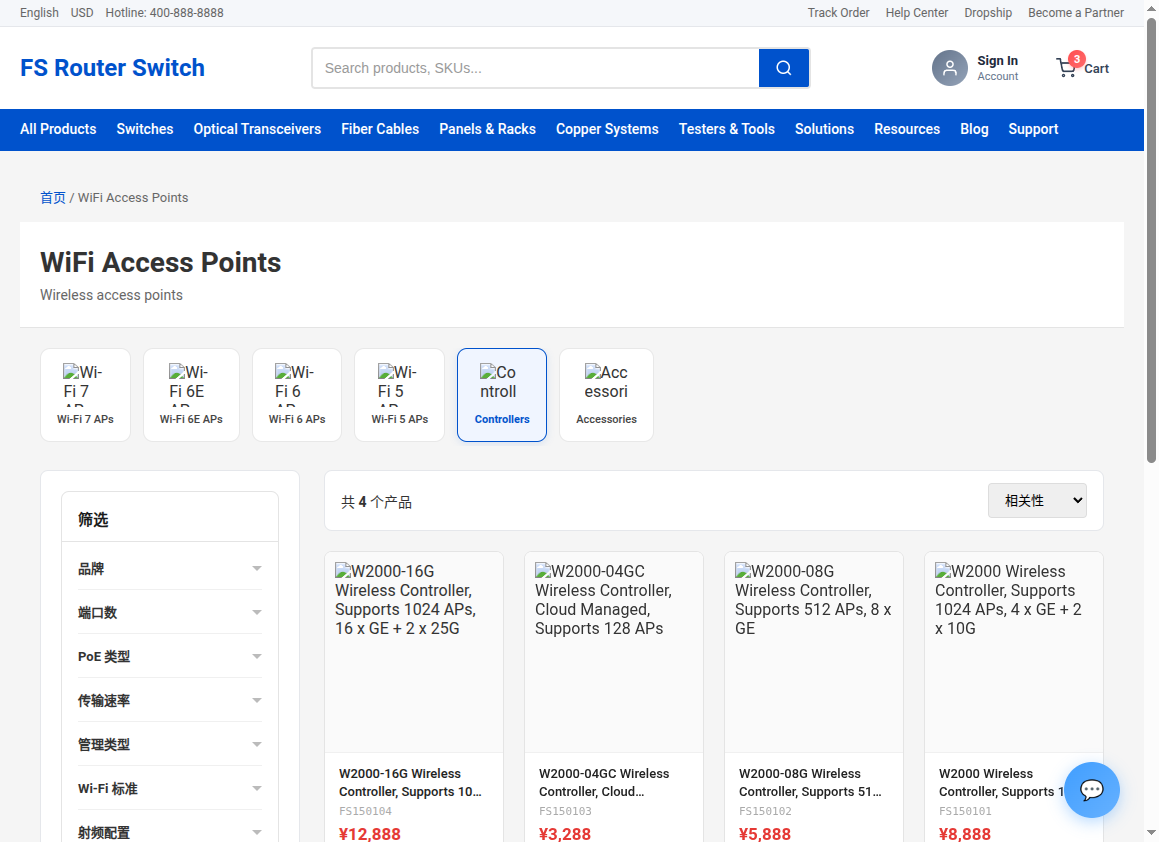Image resolution: width=1159 pixels, height=842 pixels.
Task: Expand the 端口数 filter
Action: tap(170, 612)
